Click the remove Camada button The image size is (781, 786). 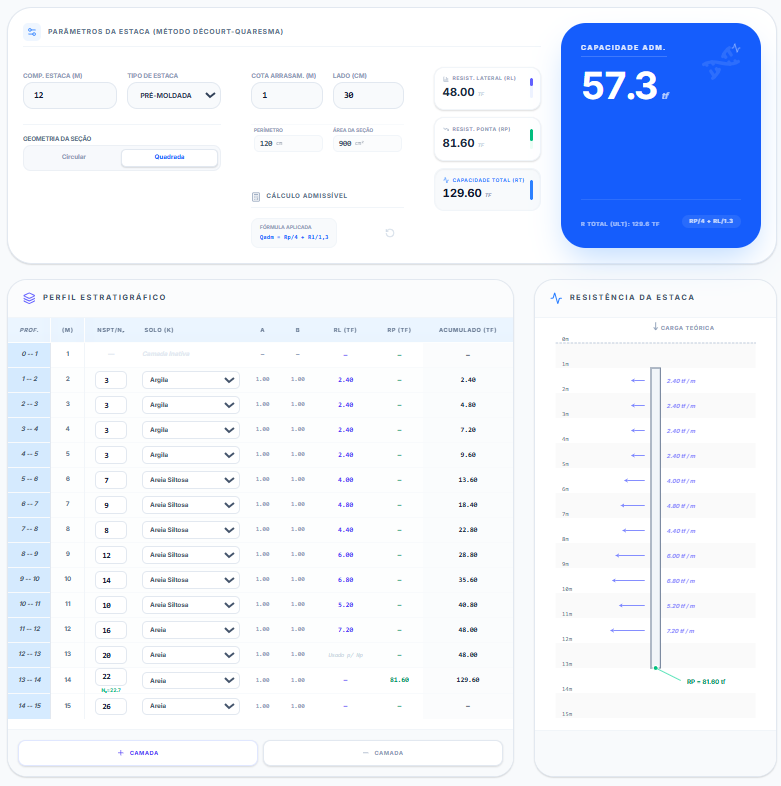382,753
